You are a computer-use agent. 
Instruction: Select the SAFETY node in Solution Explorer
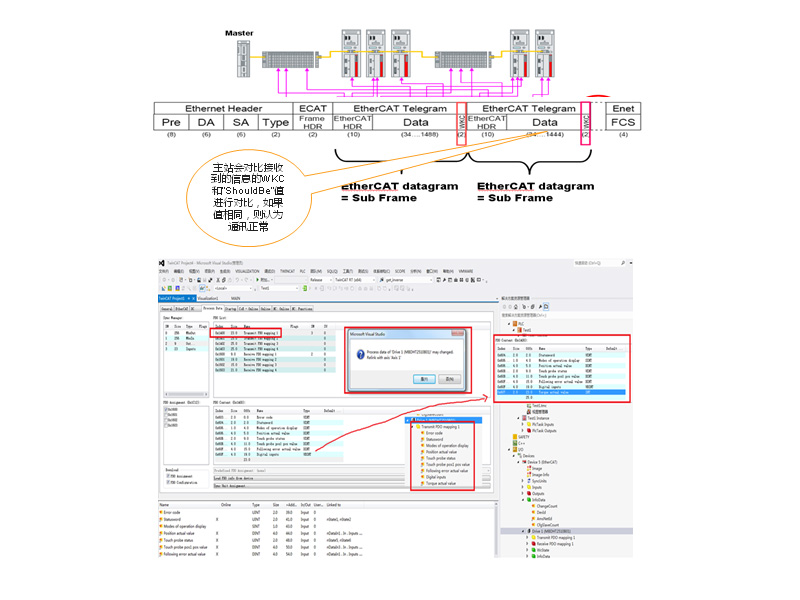click(x=523, y=437)
